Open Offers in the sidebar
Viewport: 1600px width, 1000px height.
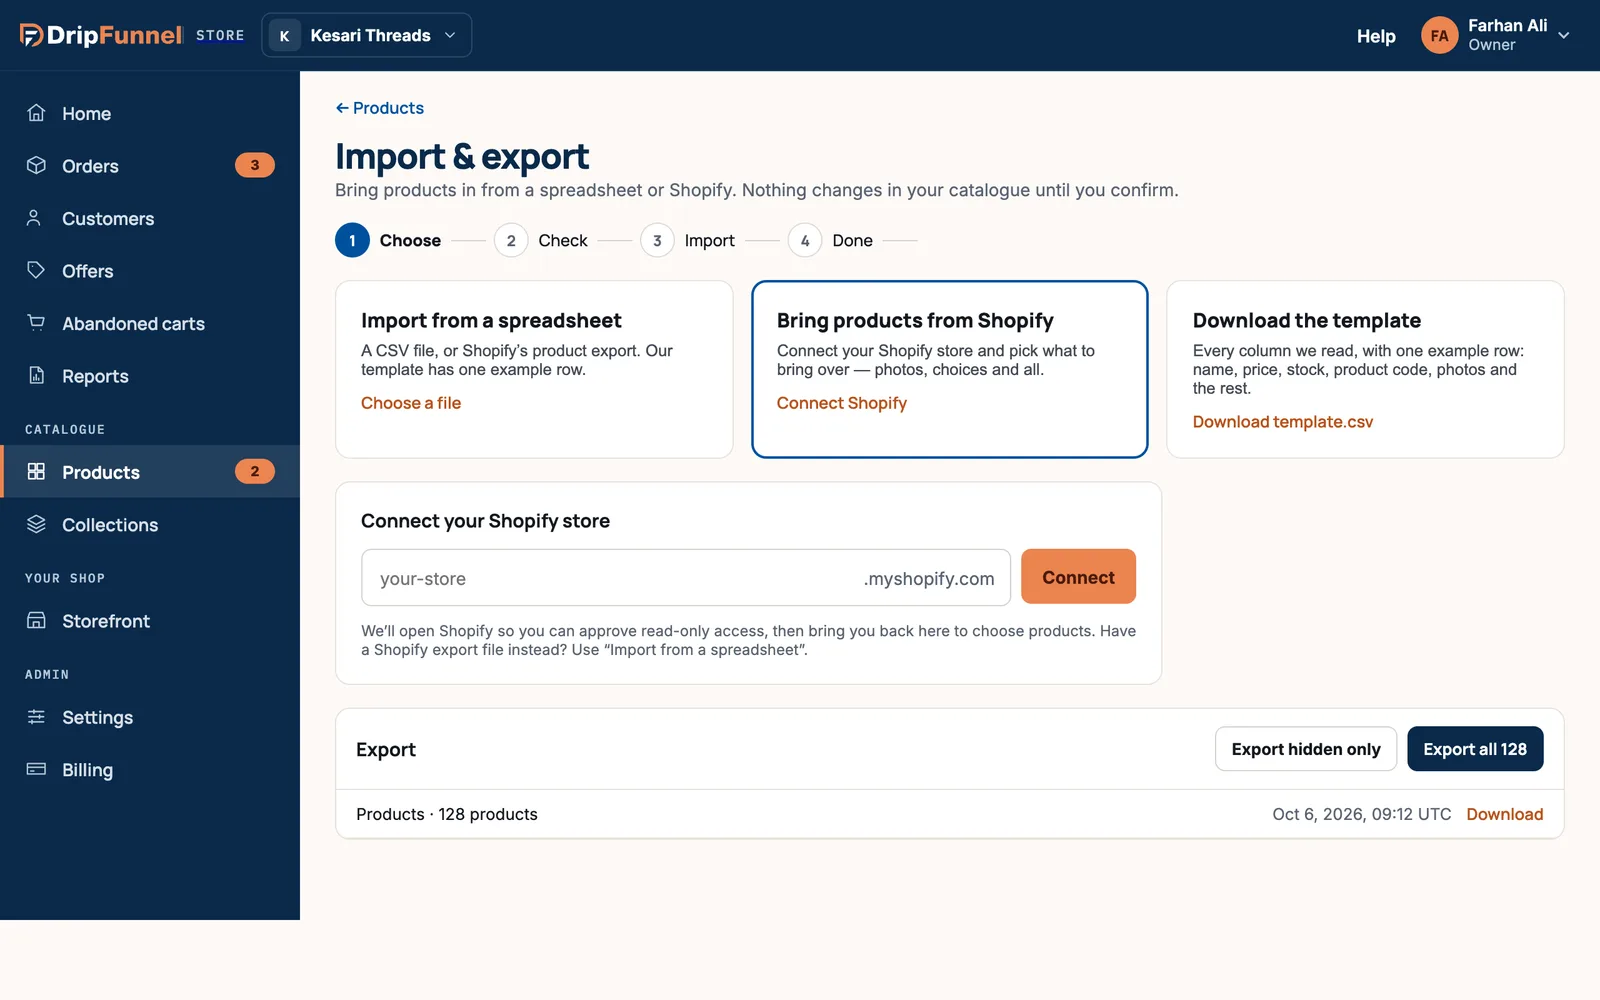150,271
